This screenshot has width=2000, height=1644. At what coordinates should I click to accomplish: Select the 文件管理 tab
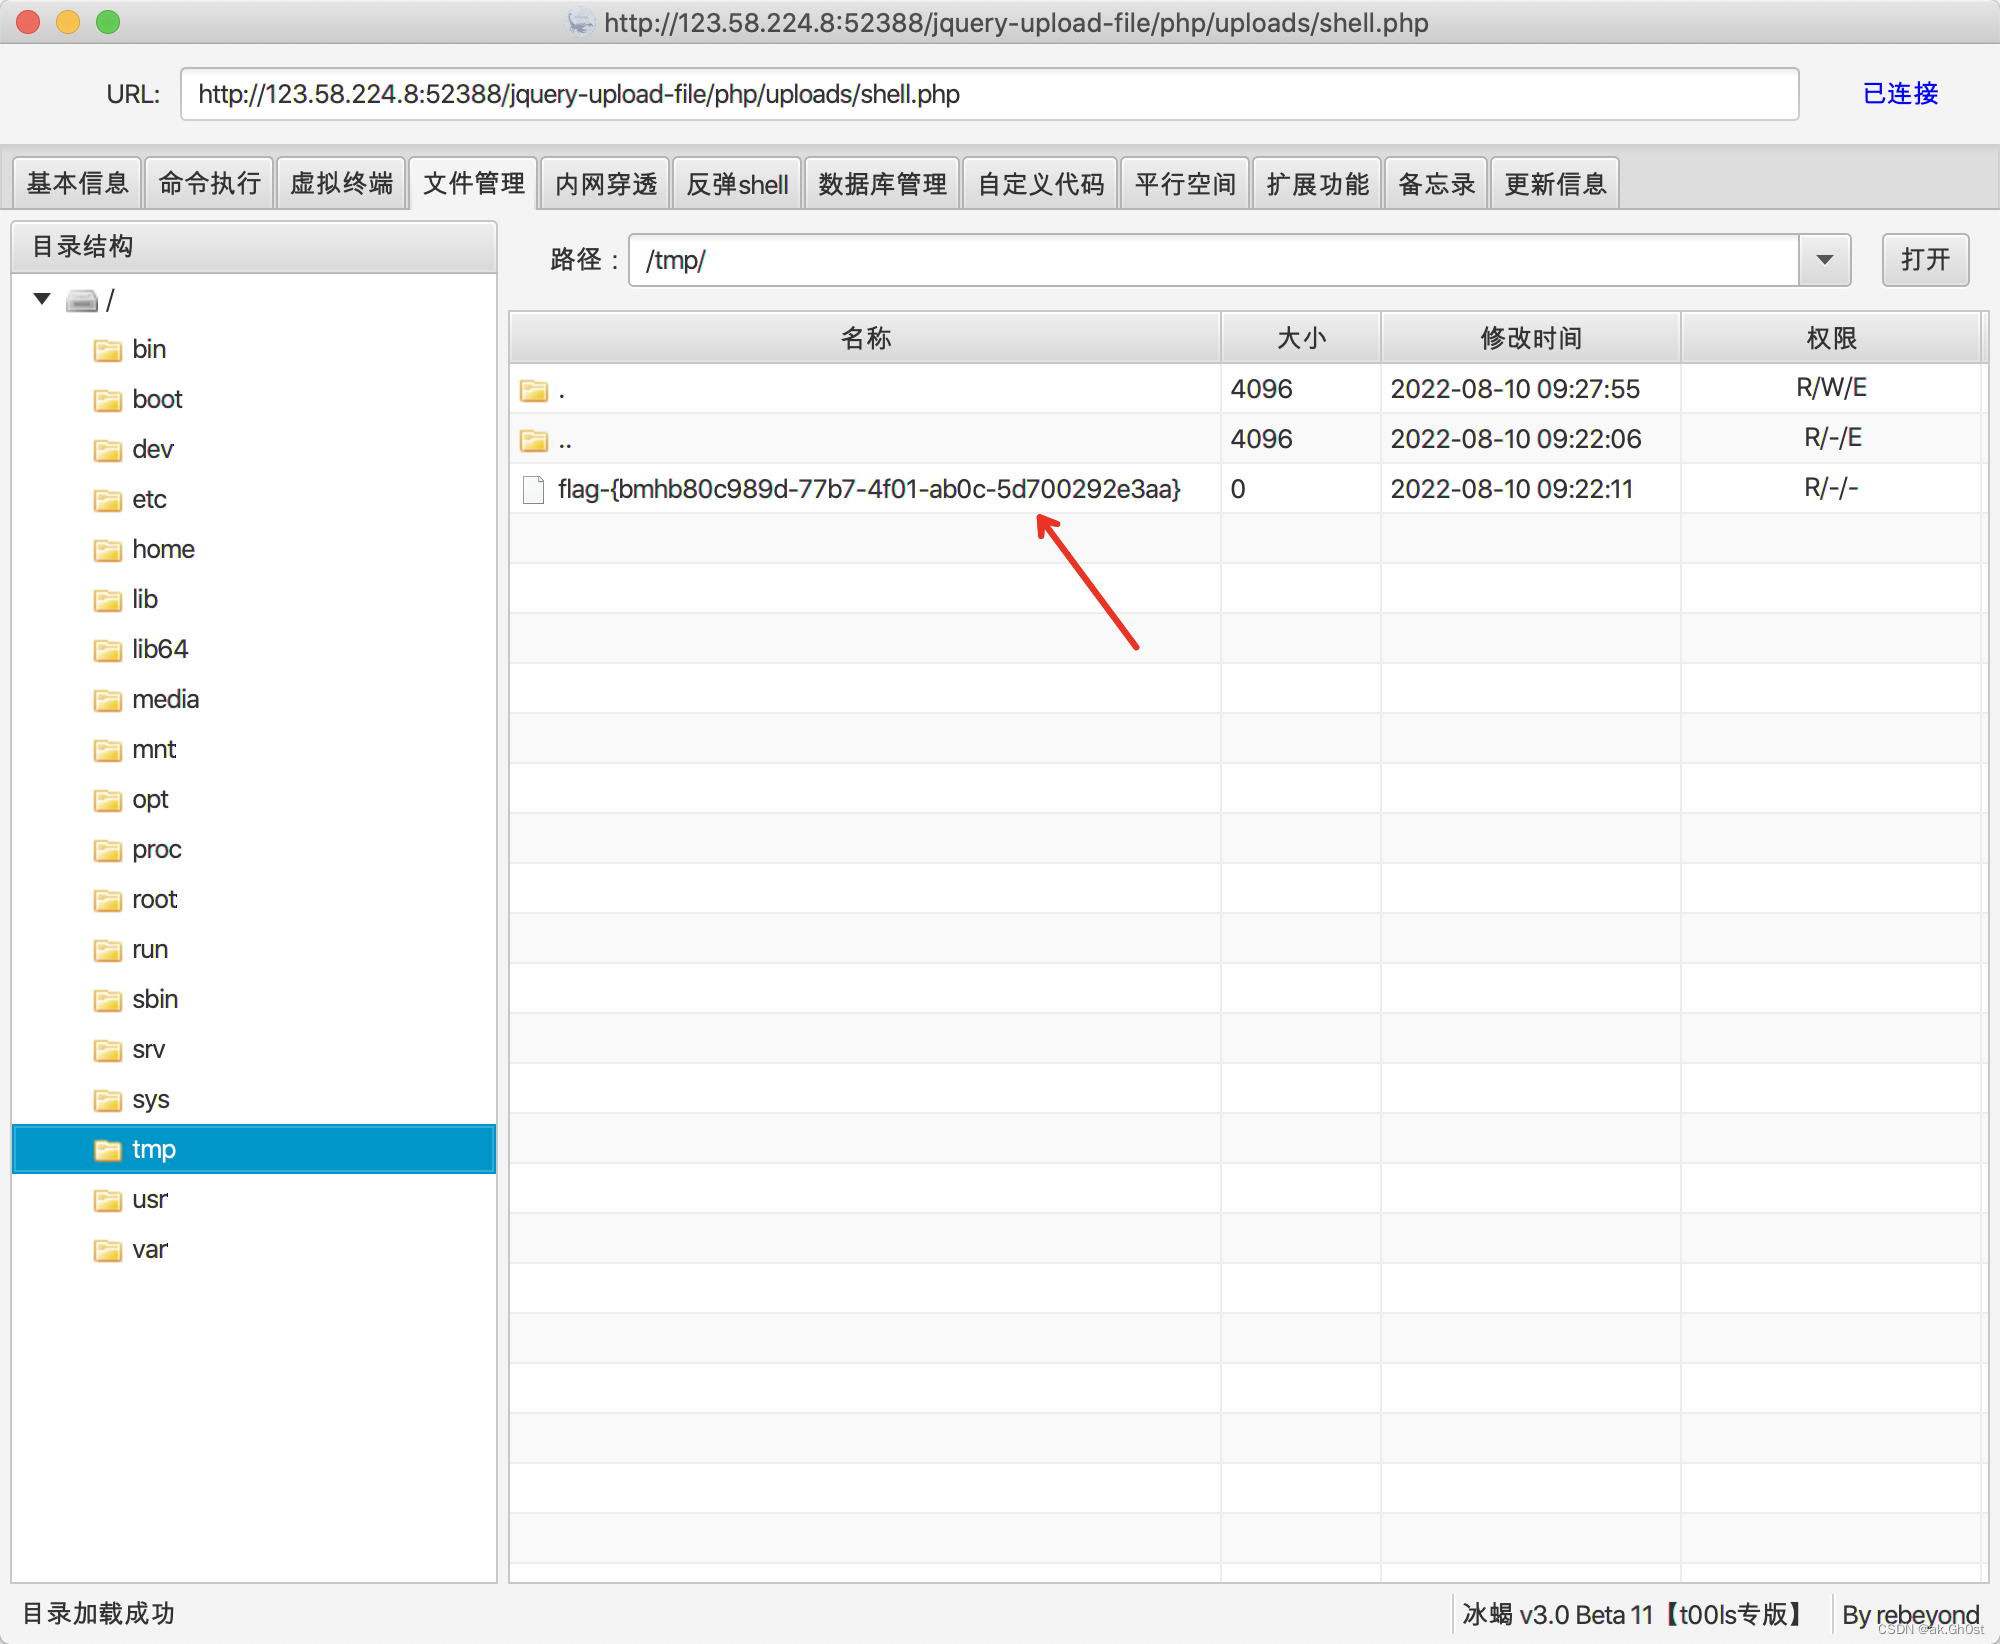click(x=474, y=184)
